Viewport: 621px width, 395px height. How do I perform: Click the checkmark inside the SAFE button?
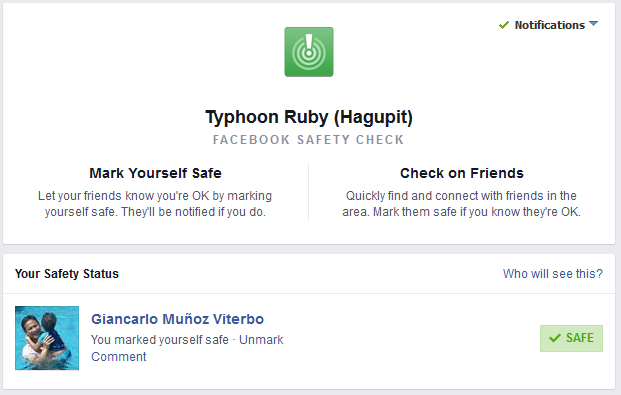(555, 338)
